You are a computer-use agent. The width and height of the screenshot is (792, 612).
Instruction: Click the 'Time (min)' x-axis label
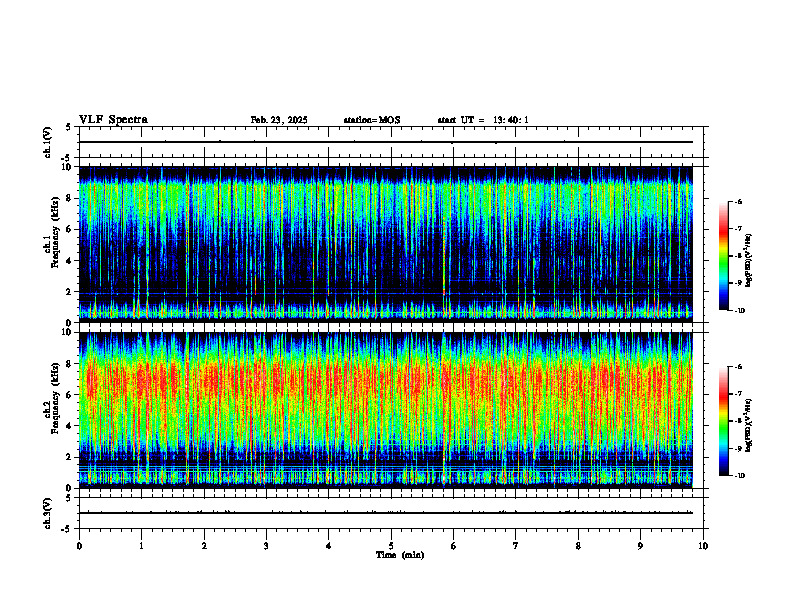click(x=400, y=555)
